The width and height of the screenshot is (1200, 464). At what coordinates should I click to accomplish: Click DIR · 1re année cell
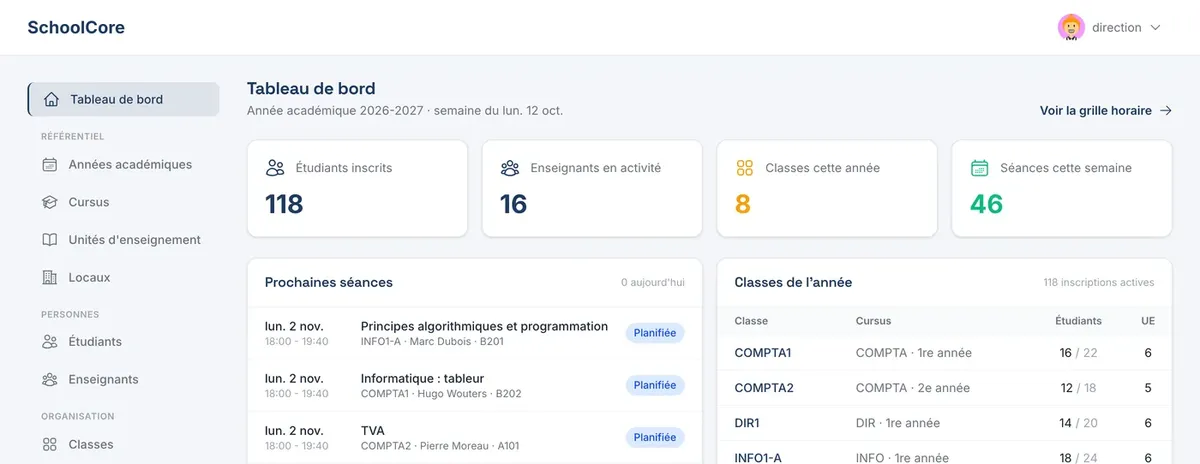[898, 423]
